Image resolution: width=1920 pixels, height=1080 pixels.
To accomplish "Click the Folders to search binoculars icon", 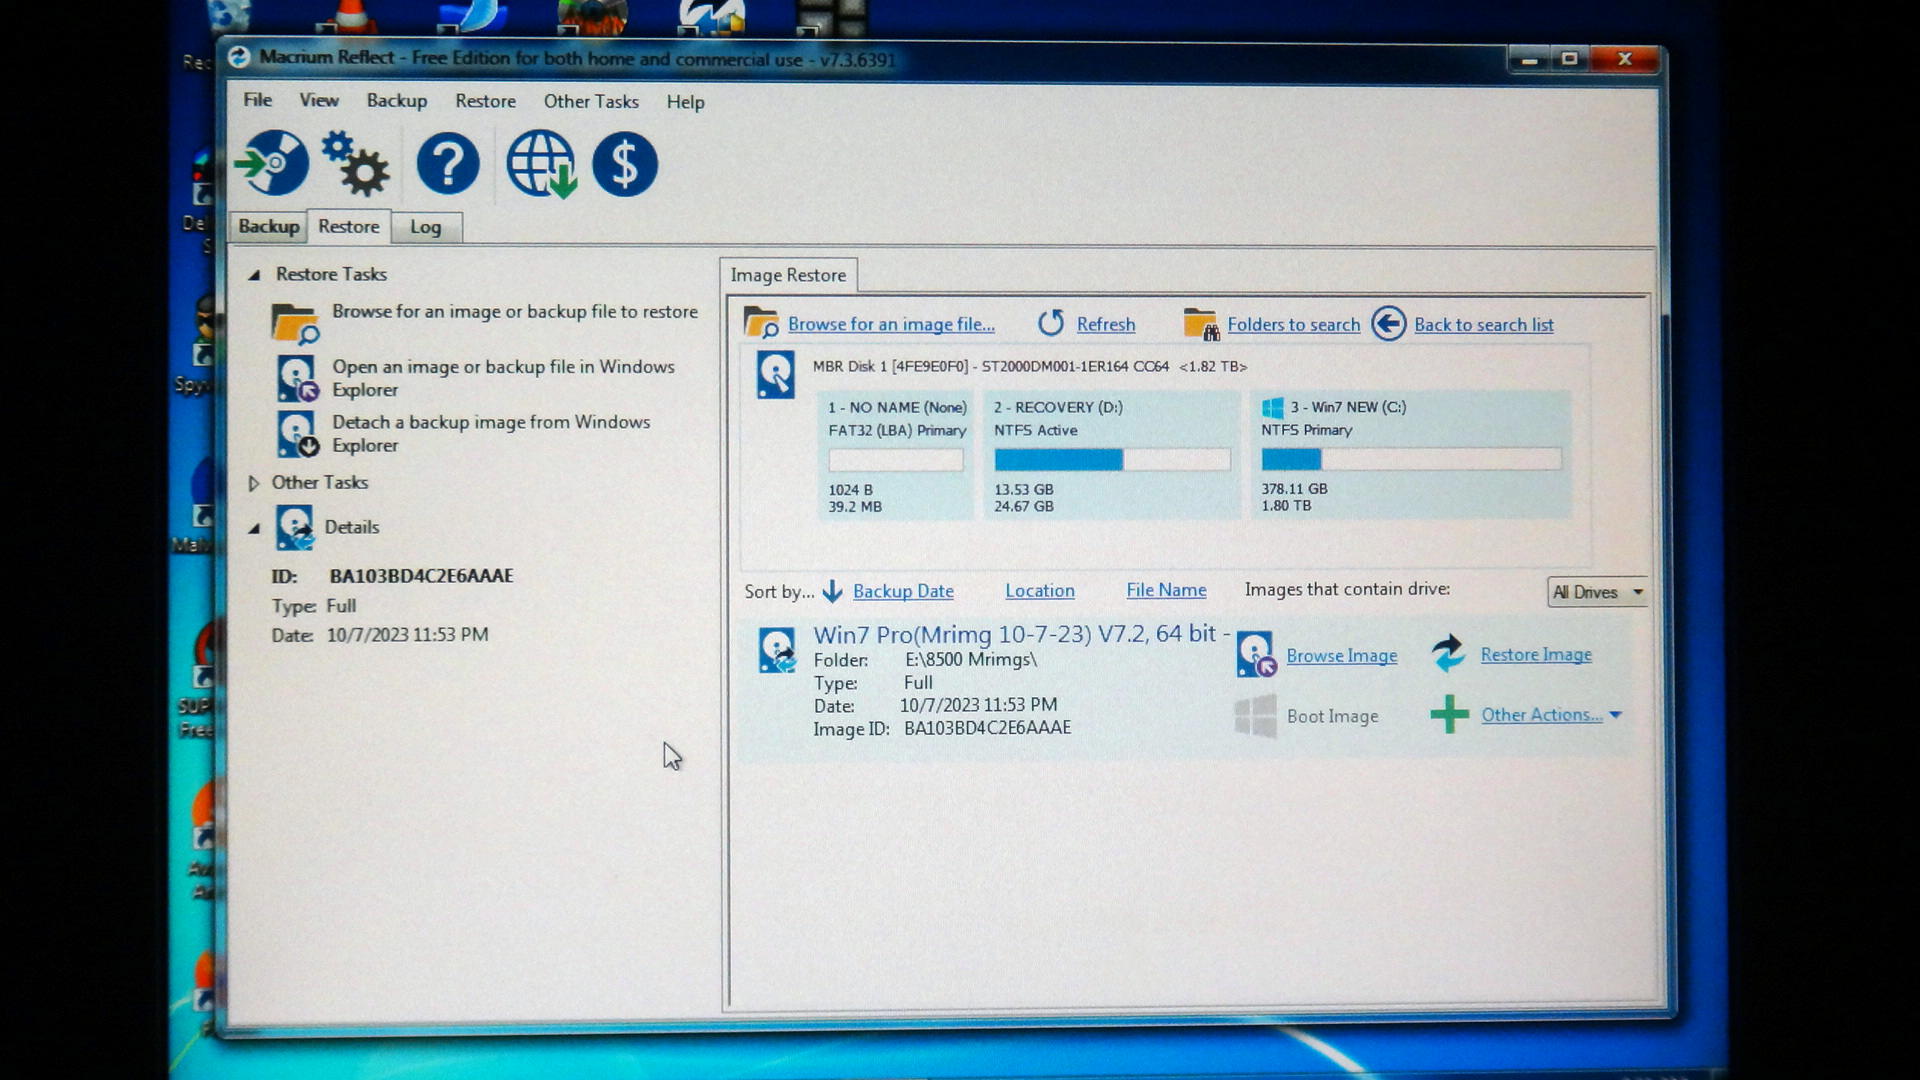I will (1201, 324).
